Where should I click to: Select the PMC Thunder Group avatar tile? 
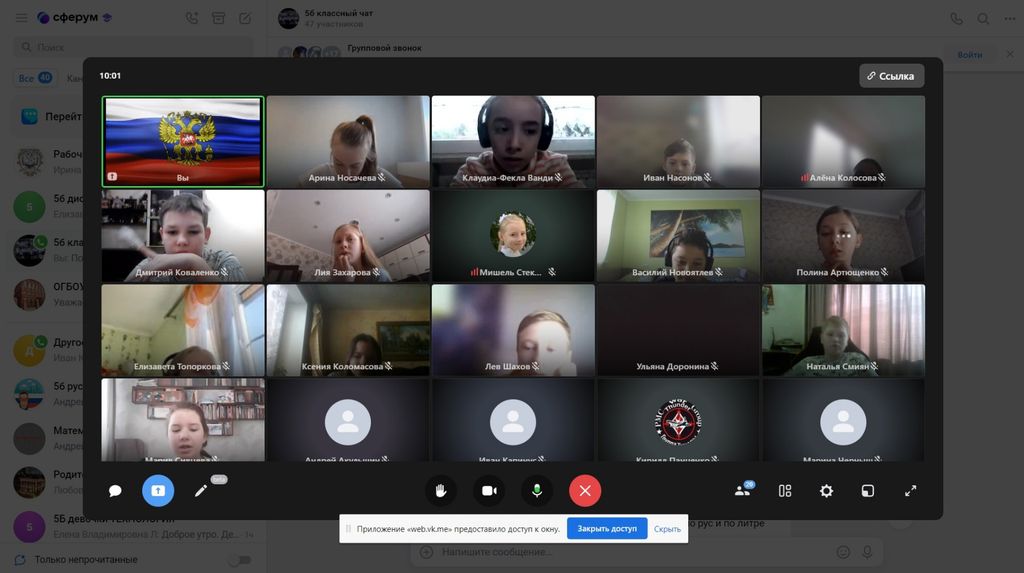679,420
